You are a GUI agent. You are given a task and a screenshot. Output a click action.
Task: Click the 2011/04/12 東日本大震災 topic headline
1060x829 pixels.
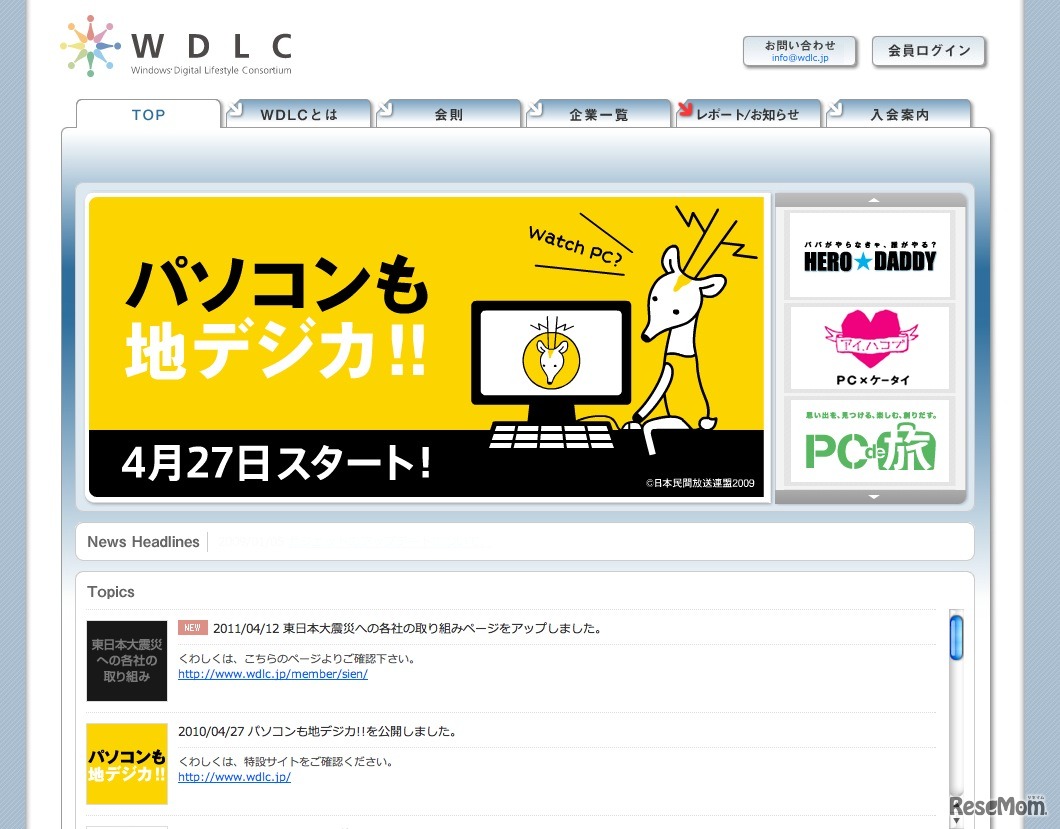(407, 628)
